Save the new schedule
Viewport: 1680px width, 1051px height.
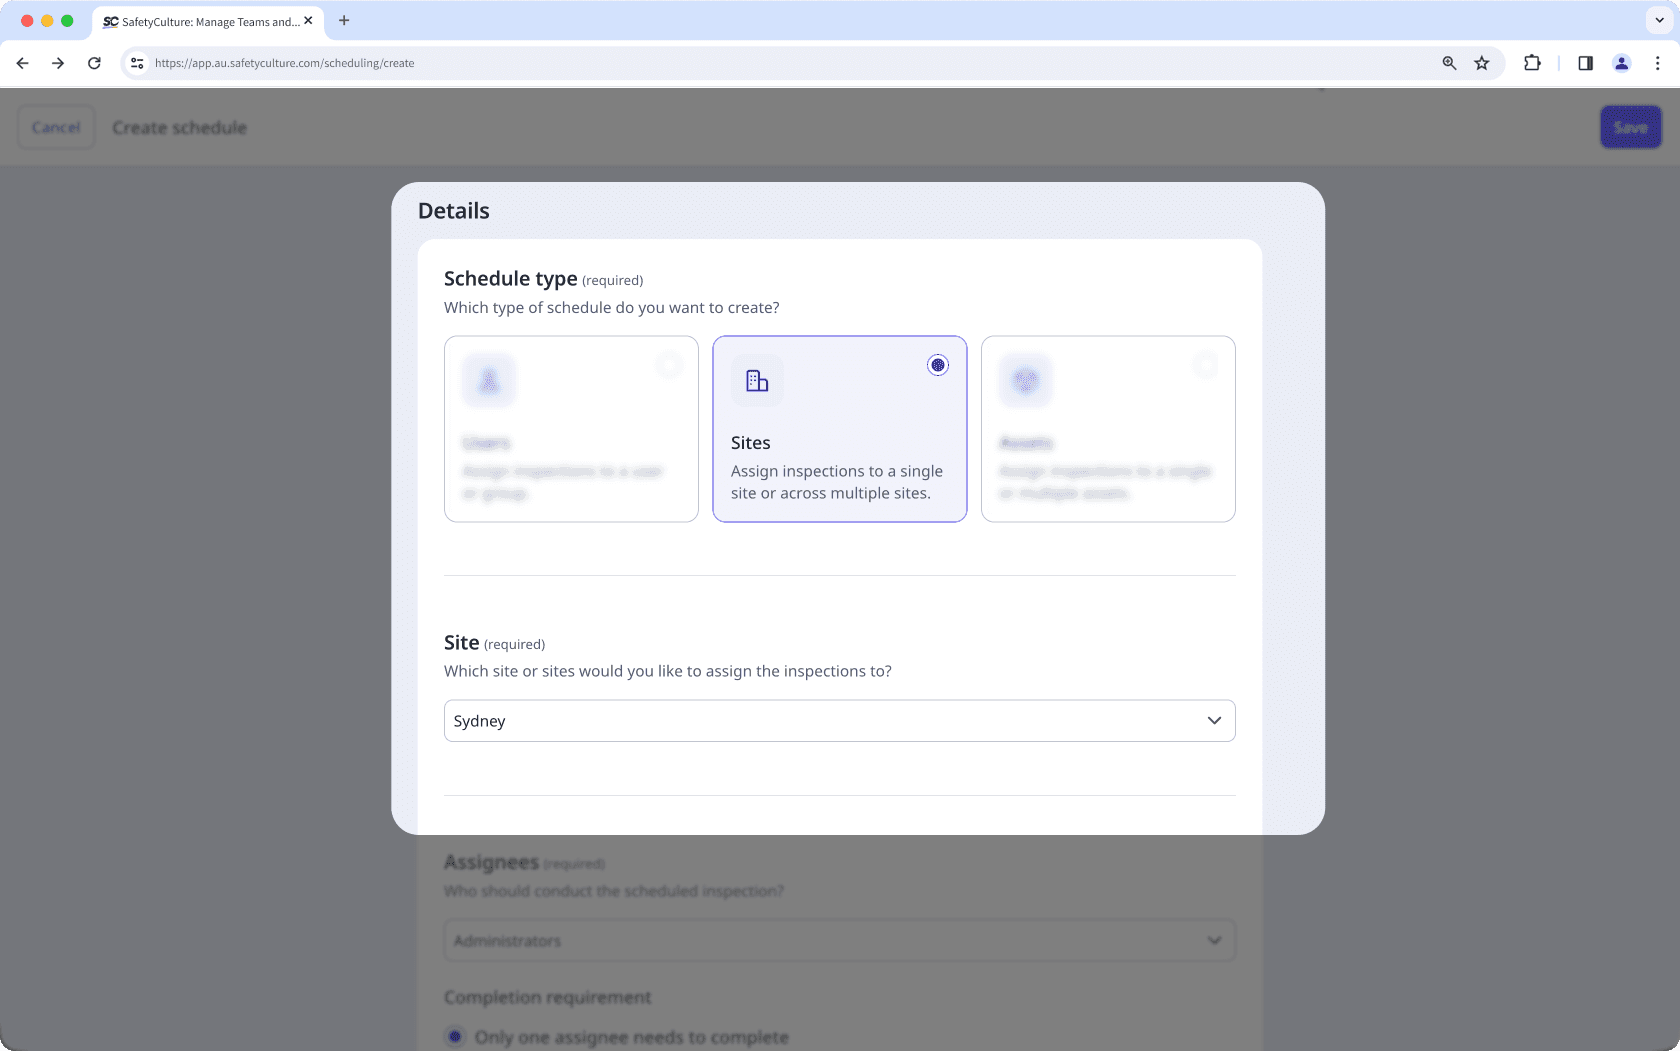coord(1629,127)
